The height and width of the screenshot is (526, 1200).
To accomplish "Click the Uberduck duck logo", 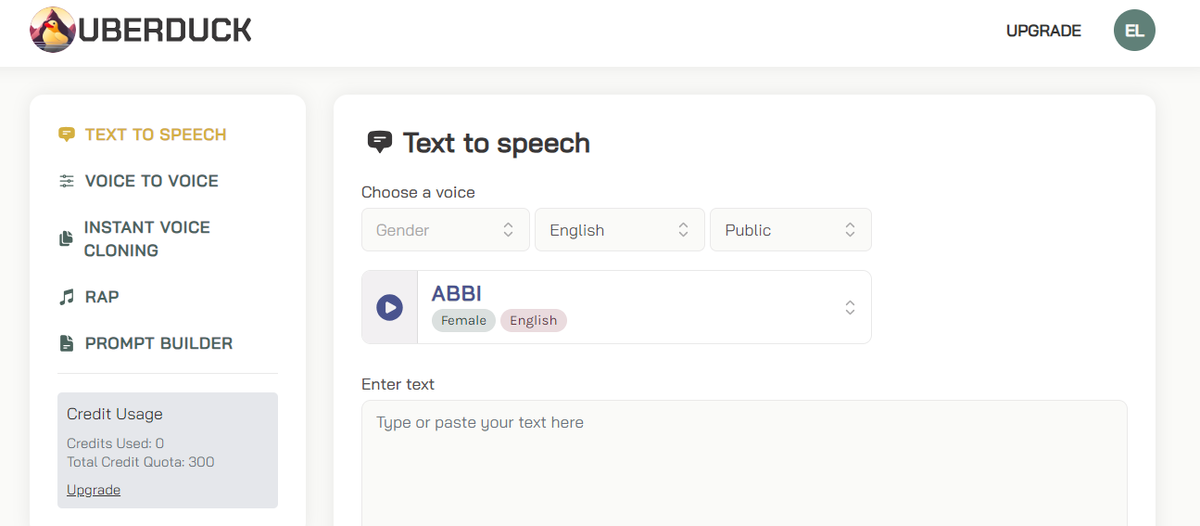I will point(52,30).
